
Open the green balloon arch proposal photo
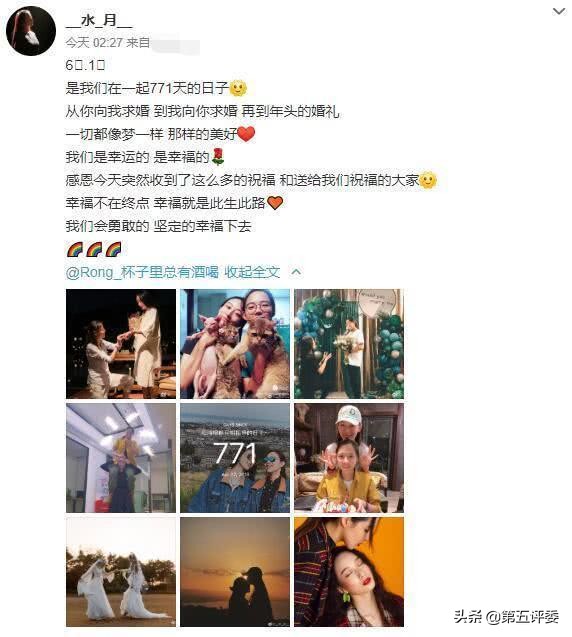349,344
